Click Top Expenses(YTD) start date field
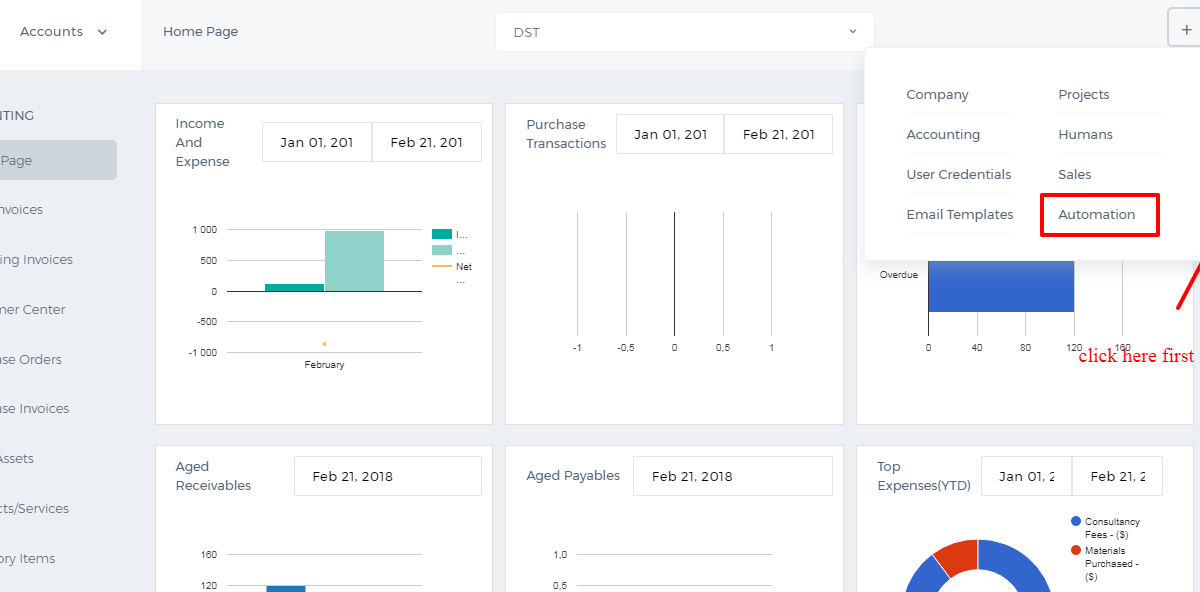This screenshot has height=592, width=1200. pos(1026,476)
